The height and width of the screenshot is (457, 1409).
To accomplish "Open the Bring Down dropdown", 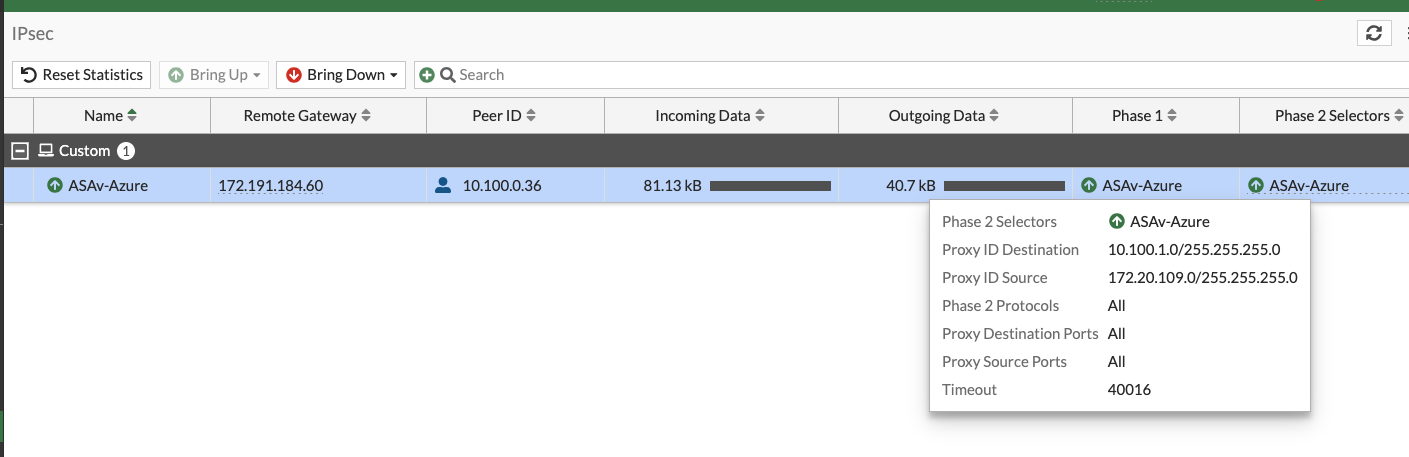I will [x=340, y=75].
